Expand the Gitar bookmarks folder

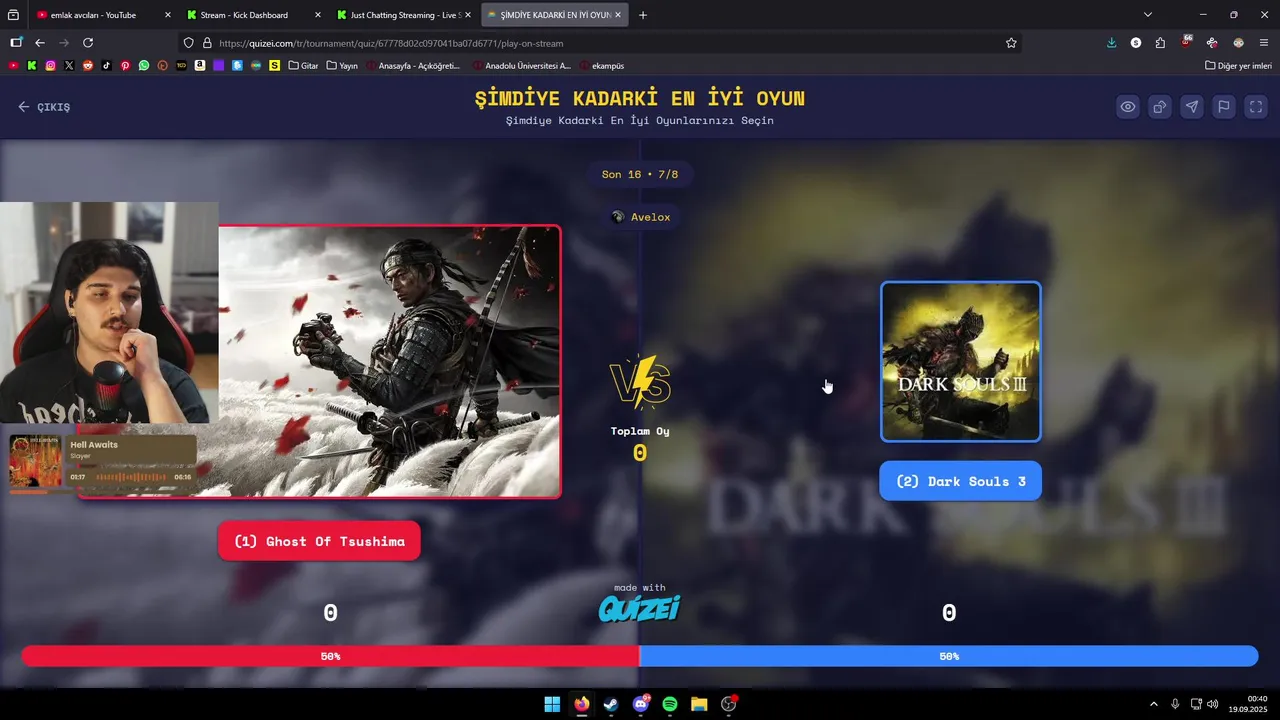coord(303,66)
